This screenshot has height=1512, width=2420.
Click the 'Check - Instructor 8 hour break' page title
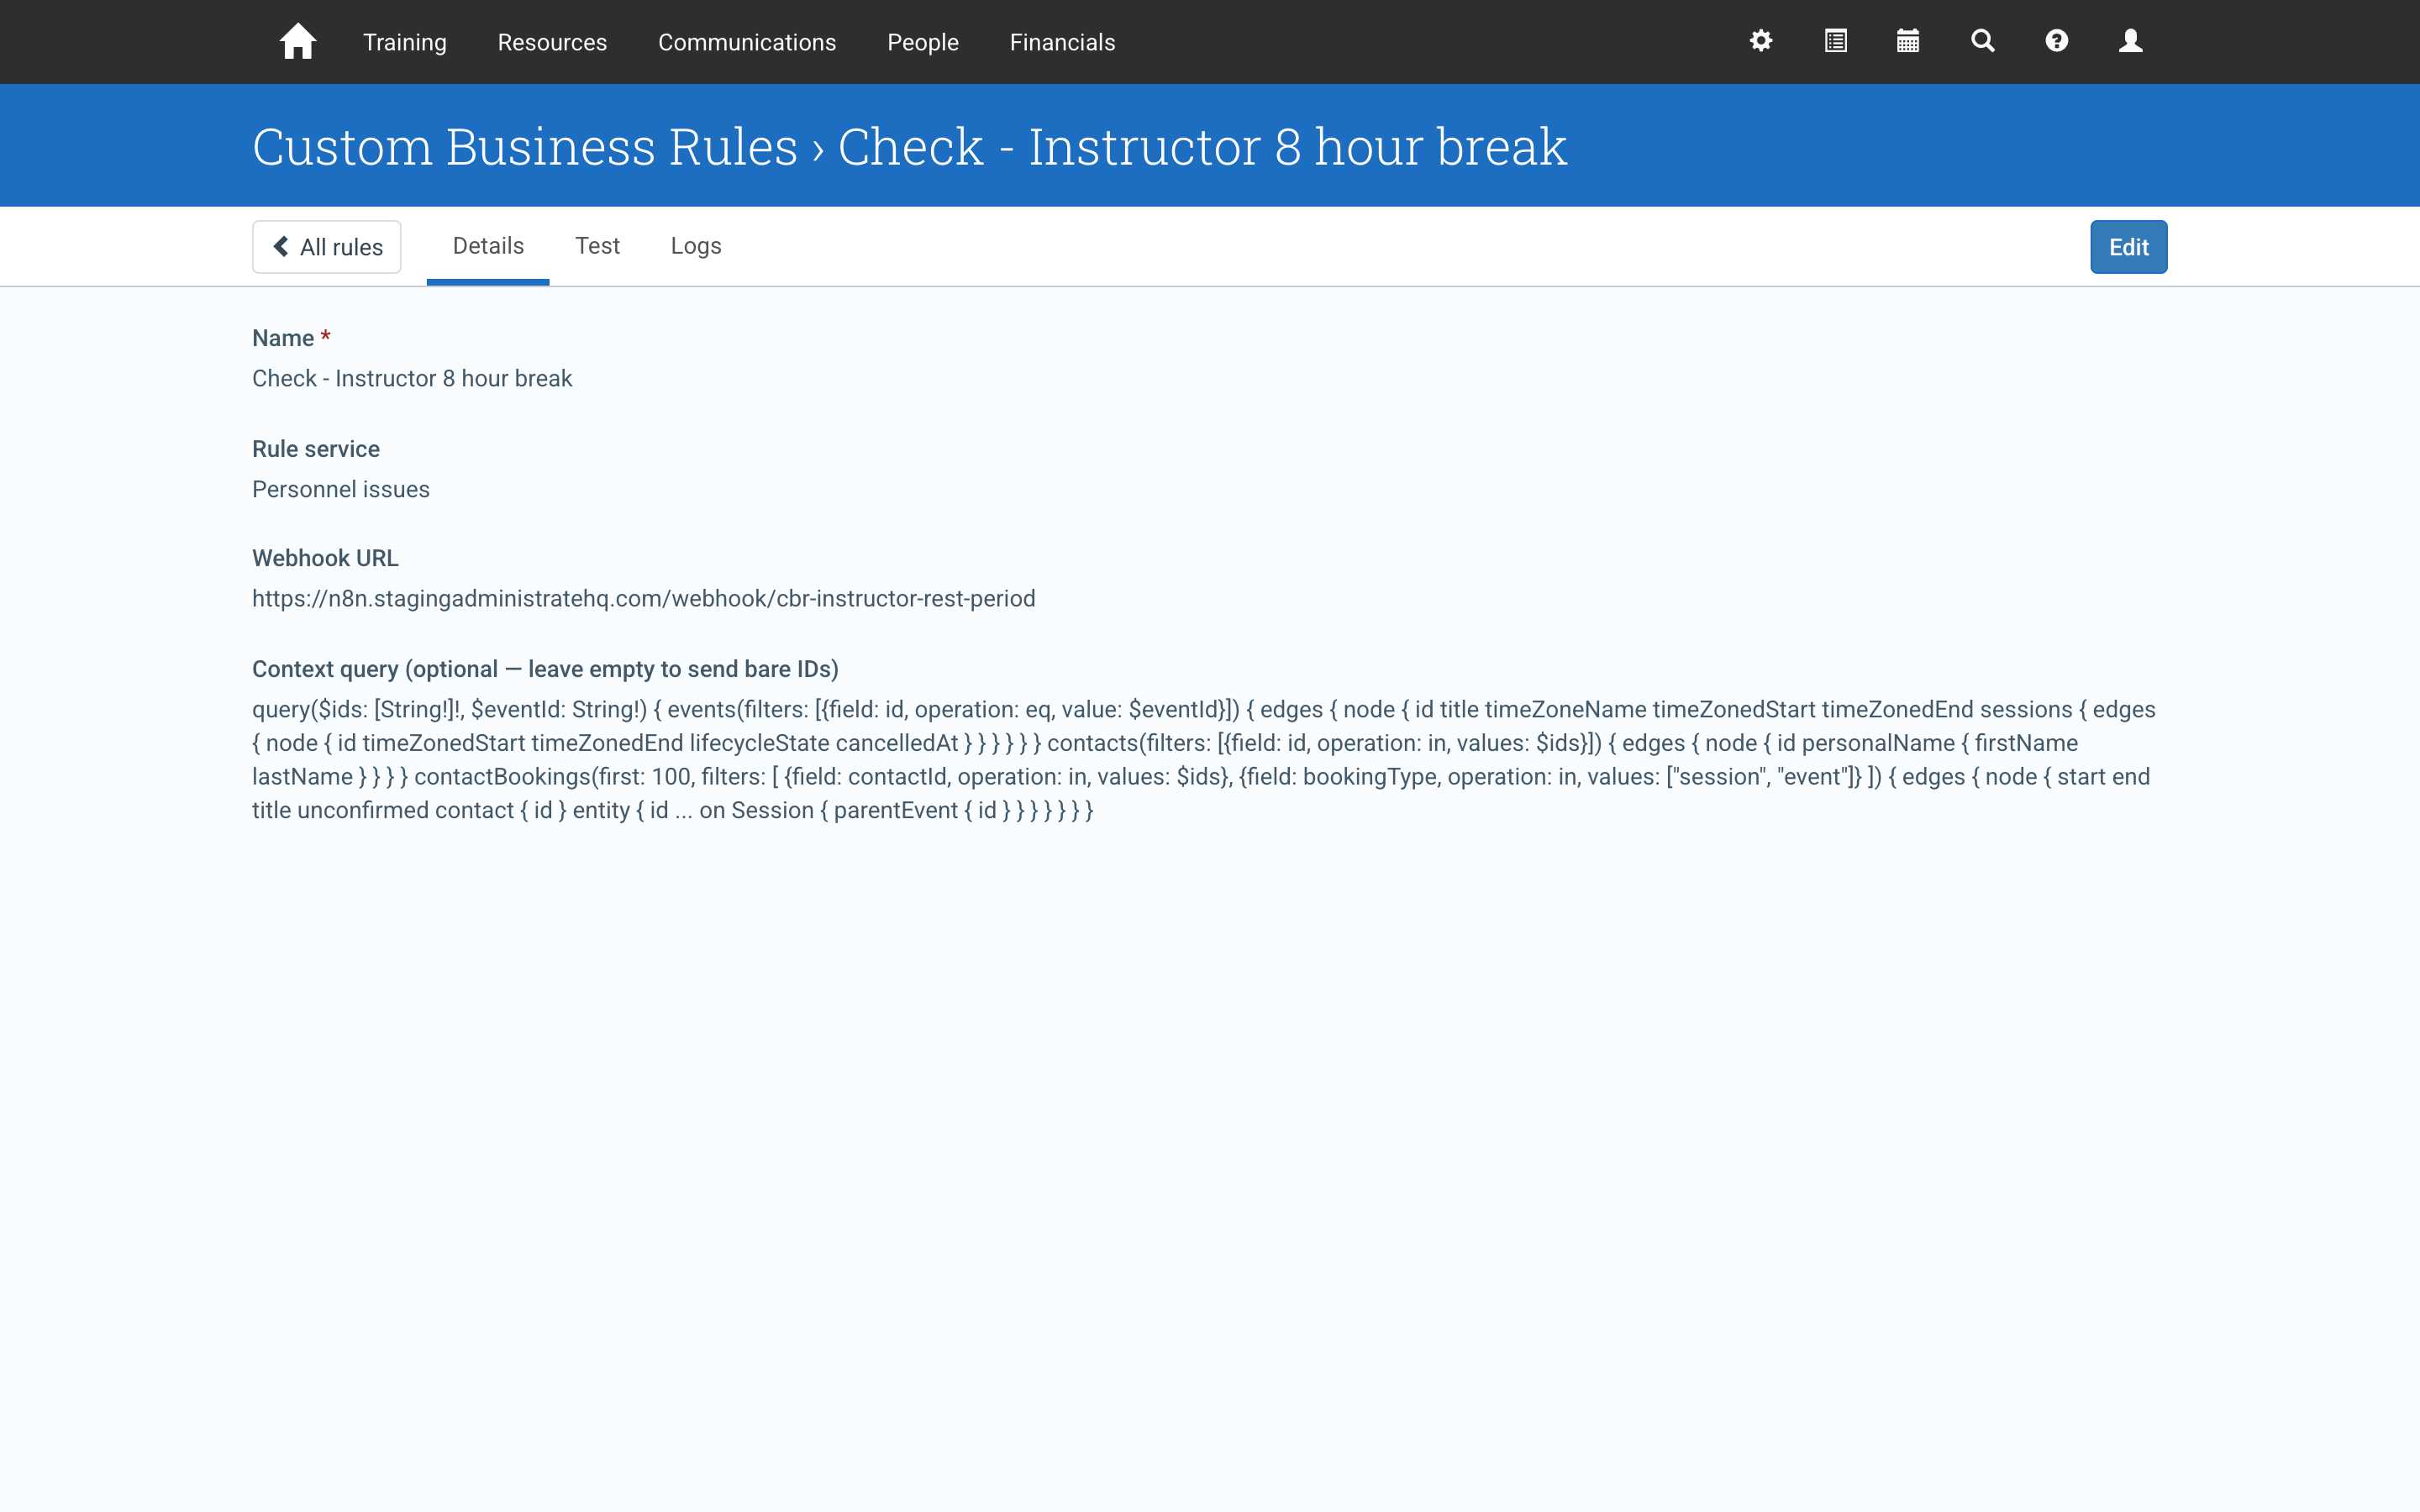1202,146
